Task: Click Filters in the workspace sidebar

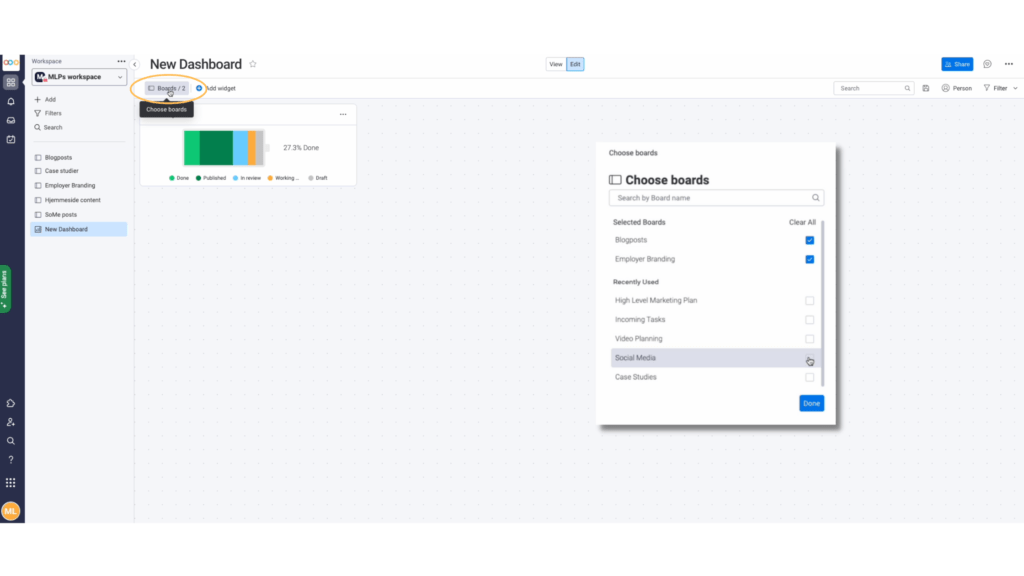Action: pos(48,114)
